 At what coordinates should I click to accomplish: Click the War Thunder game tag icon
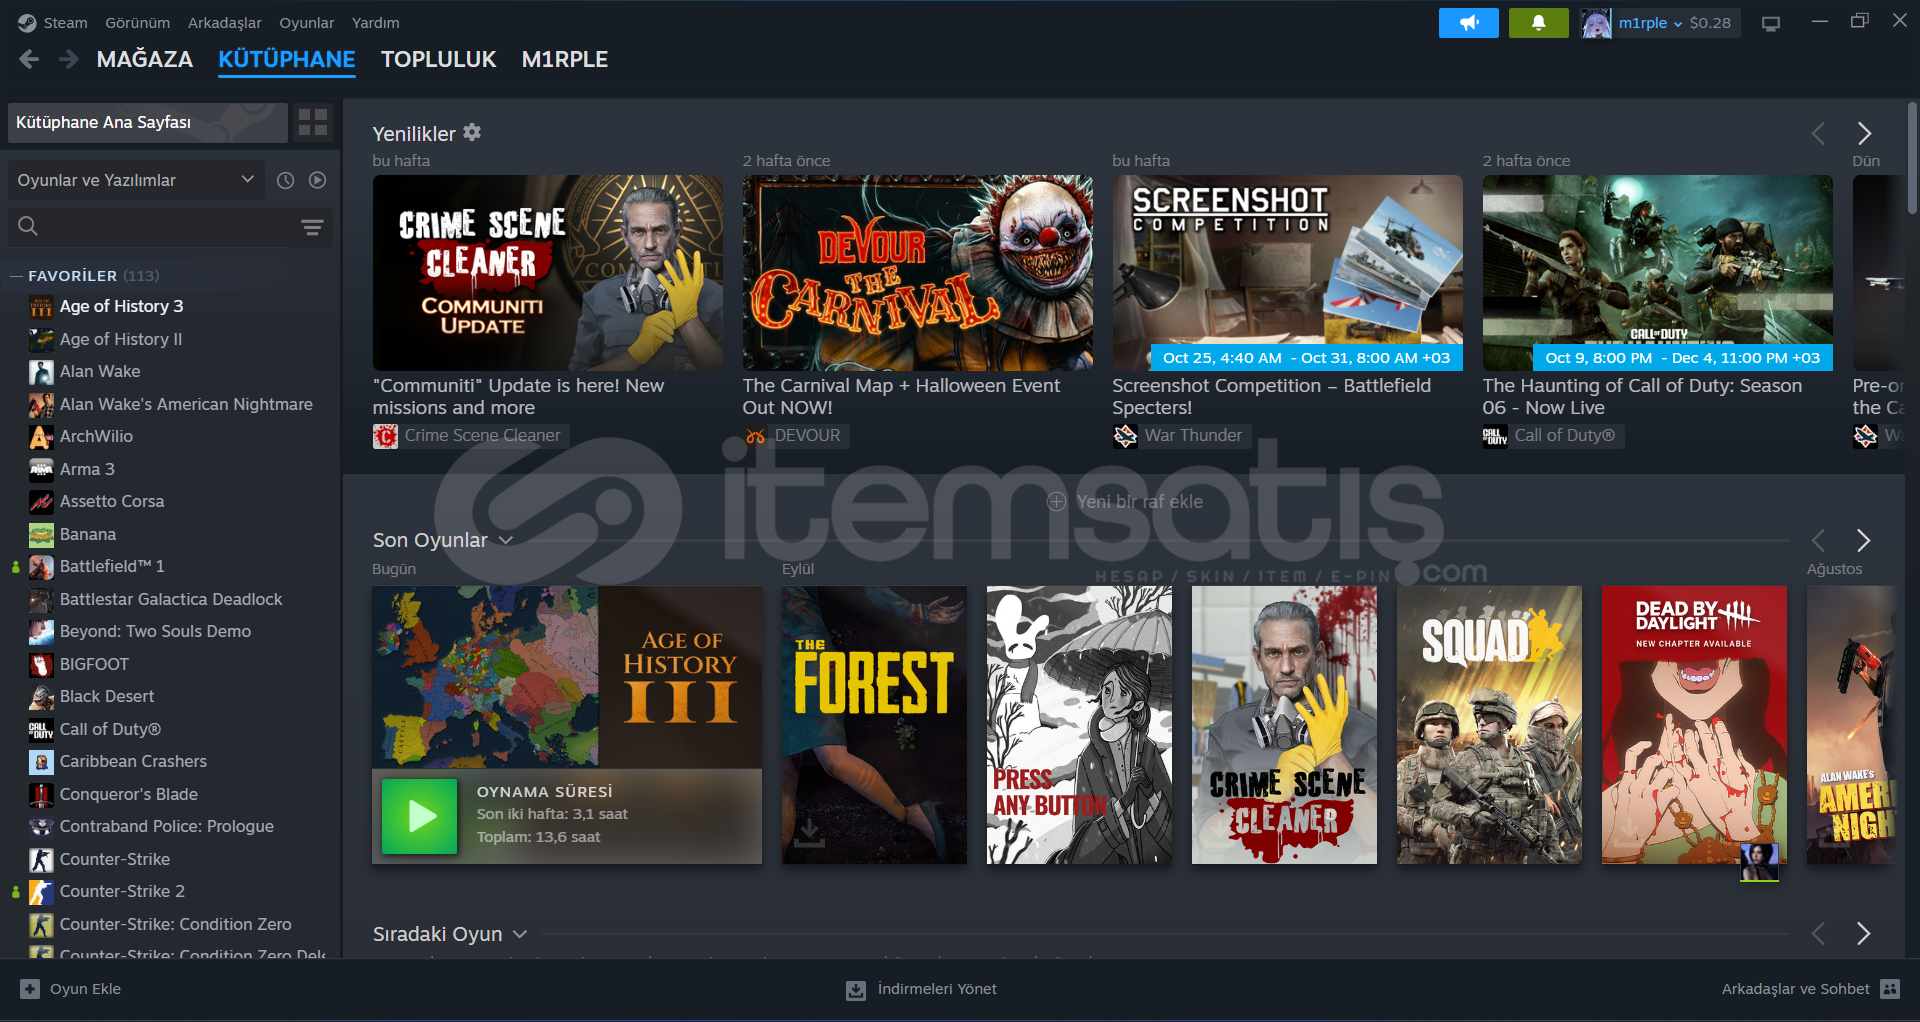click(1125, 436)
